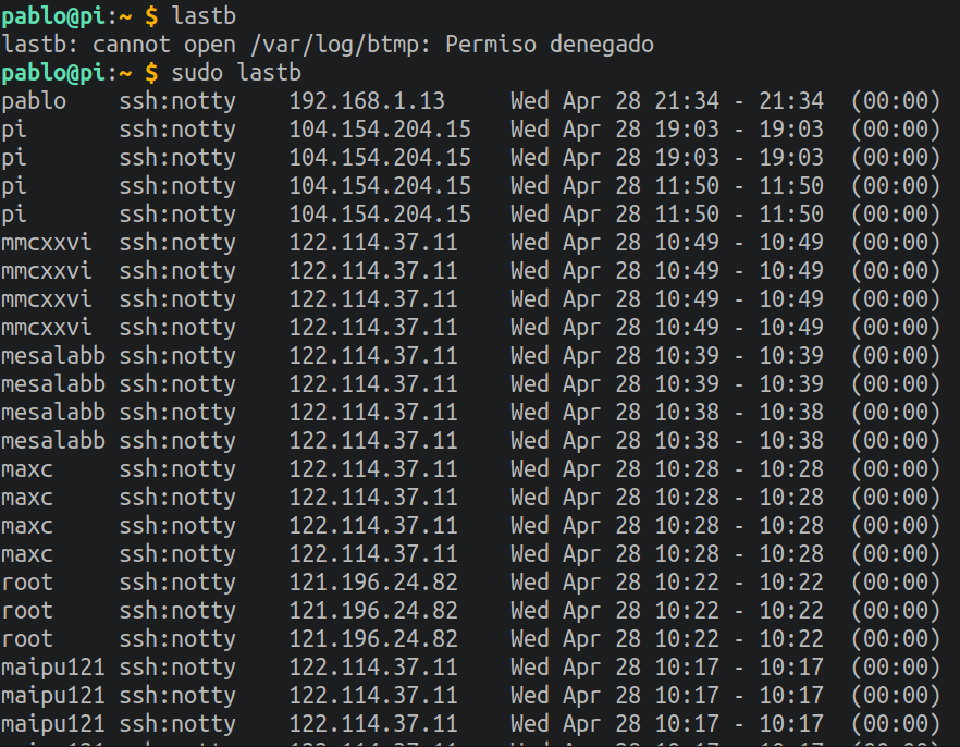The width and height of the screenshot is (960, 747).
Task: Click the topmost maipu121 username
Action: 52,666
